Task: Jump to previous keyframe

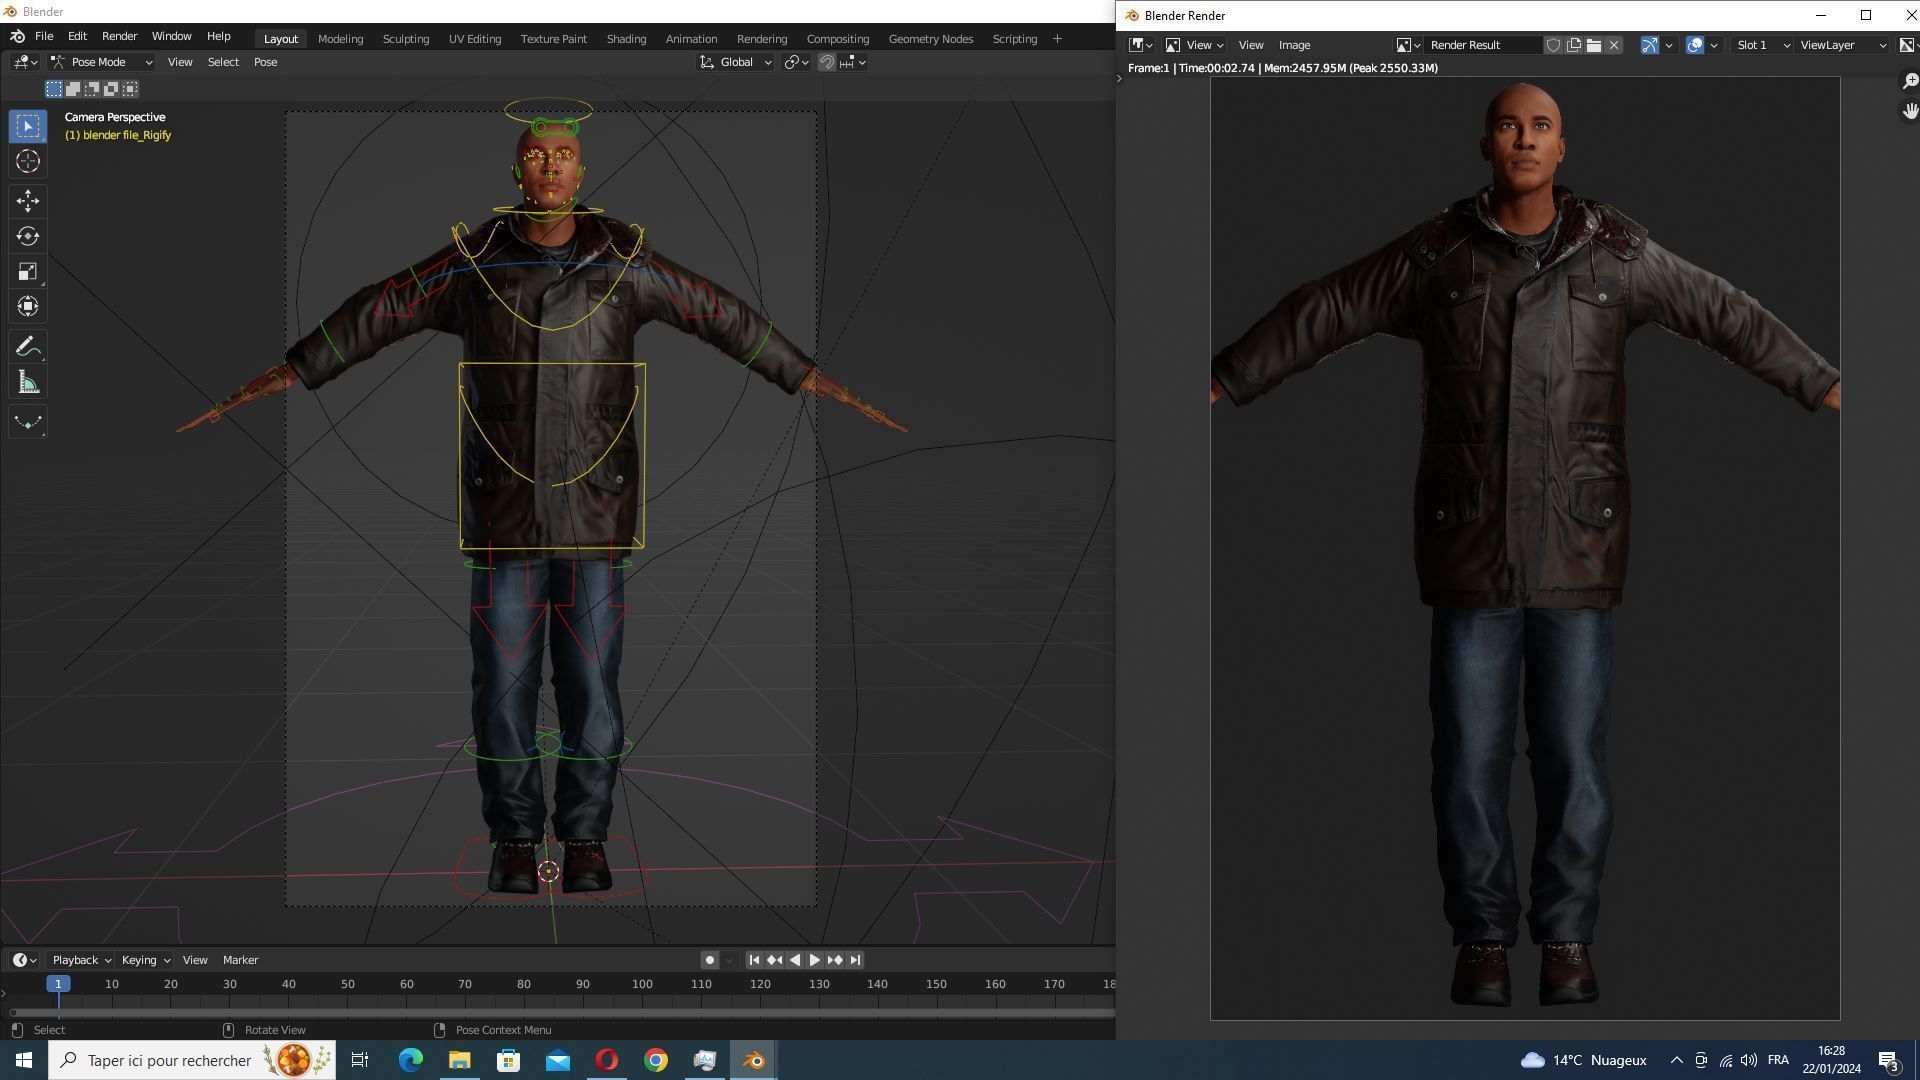Action: pos(775,961)
